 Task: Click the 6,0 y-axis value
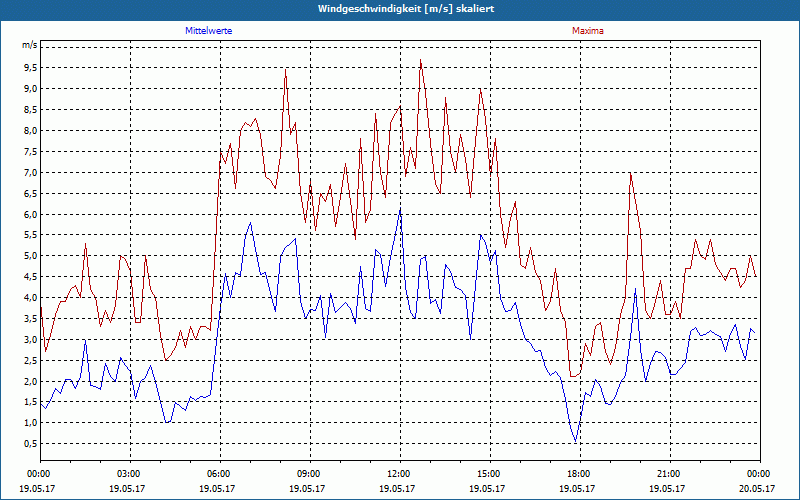[31, 214]
